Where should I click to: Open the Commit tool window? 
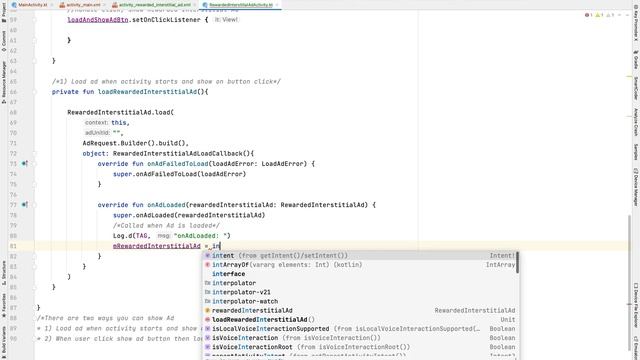4,41
